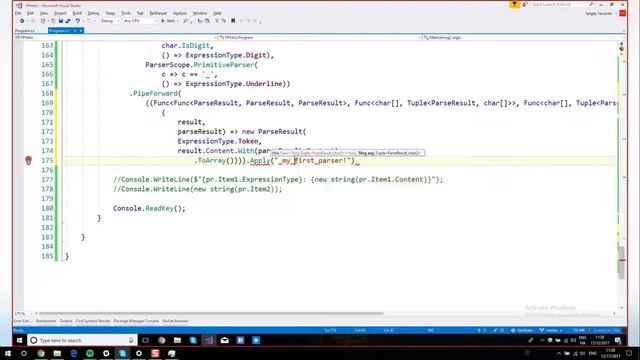Open the Main(string[] args) member dropdown

click(524, 37)
